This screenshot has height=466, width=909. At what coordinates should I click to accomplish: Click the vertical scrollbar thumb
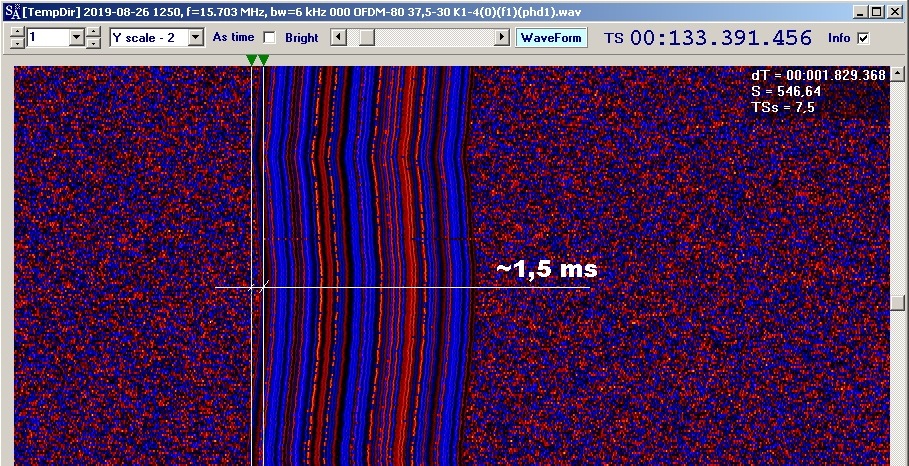[898, 303]
